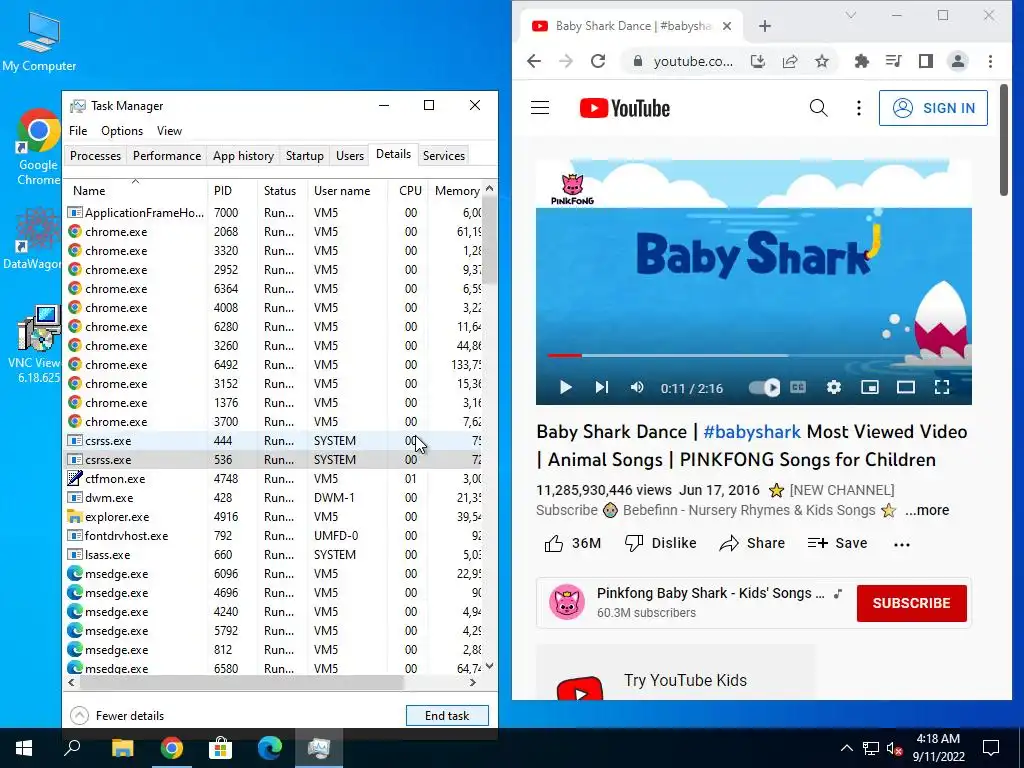Viewport: 1024px width, 768px height.
Task: Open Microsoft Edge from taskbar
Action: click(269, 748)
